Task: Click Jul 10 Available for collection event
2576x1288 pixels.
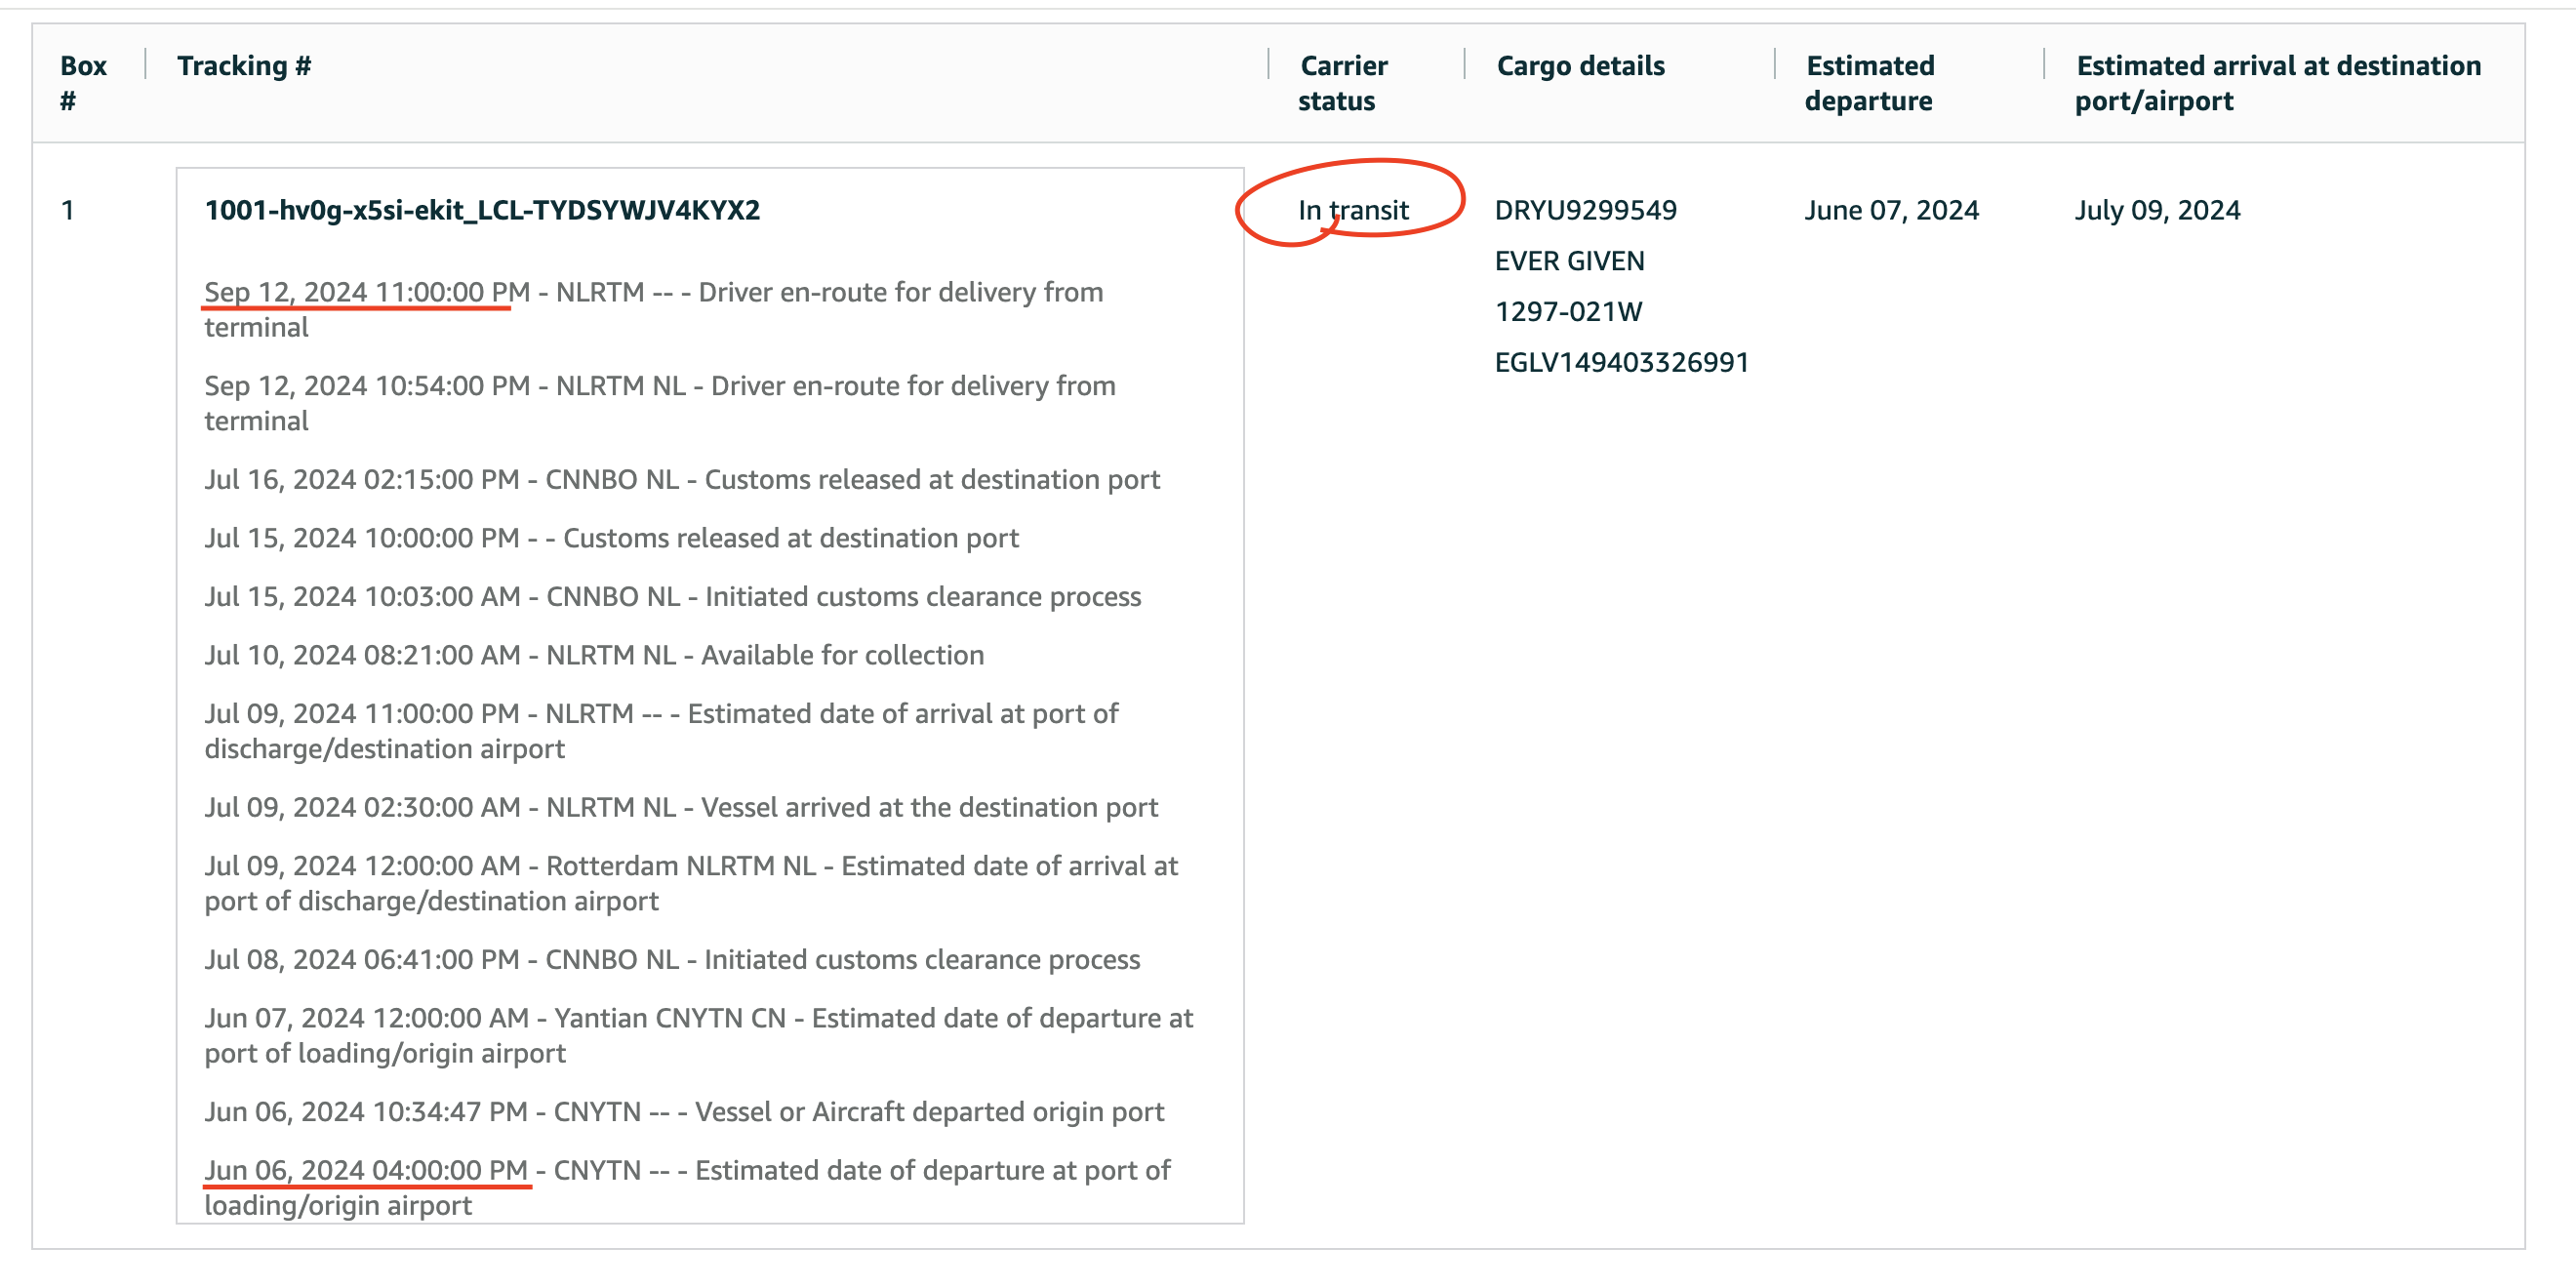Action: (x=594, y=655)
